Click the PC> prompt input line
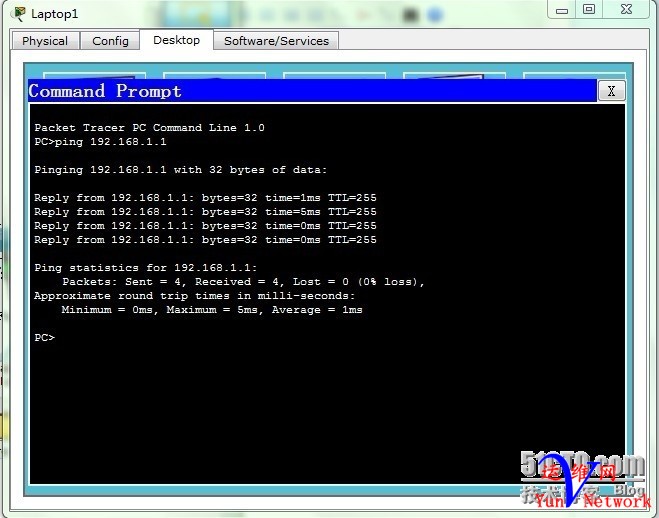The height and width of the screenshot is (518, 659). click(x=45, y=338)
